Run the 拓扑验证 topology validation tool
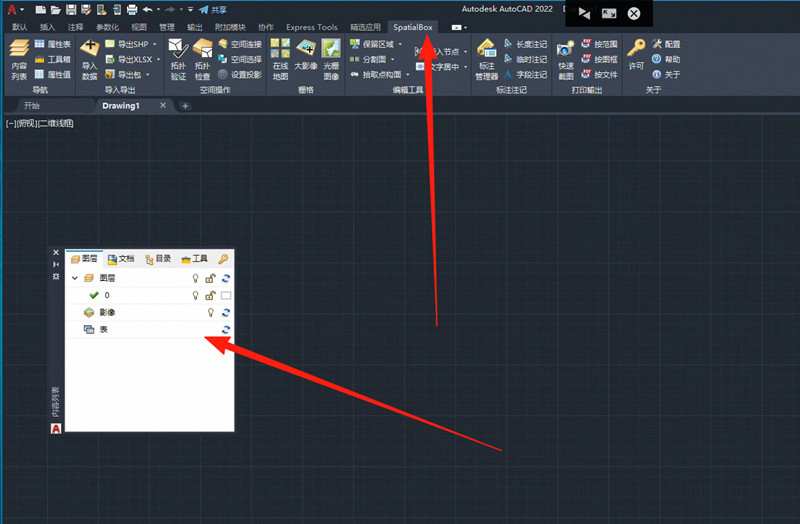The width and height of the screenshot is (800, 524). click(178, 59)
